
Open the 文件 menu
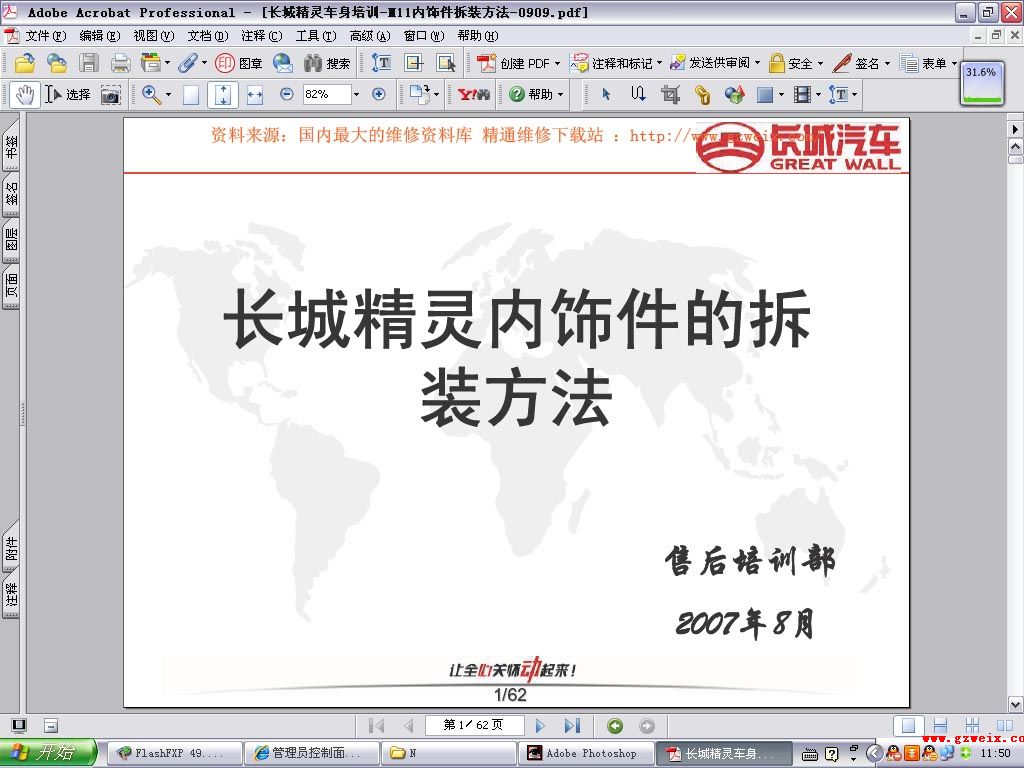click(x=46, y=36)
